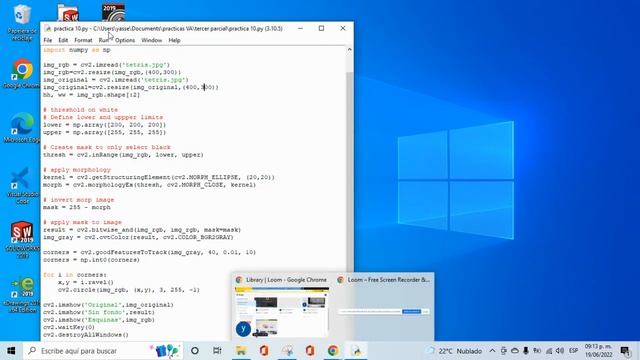Click the Cortana circle on taskbar

coord(195,351)
